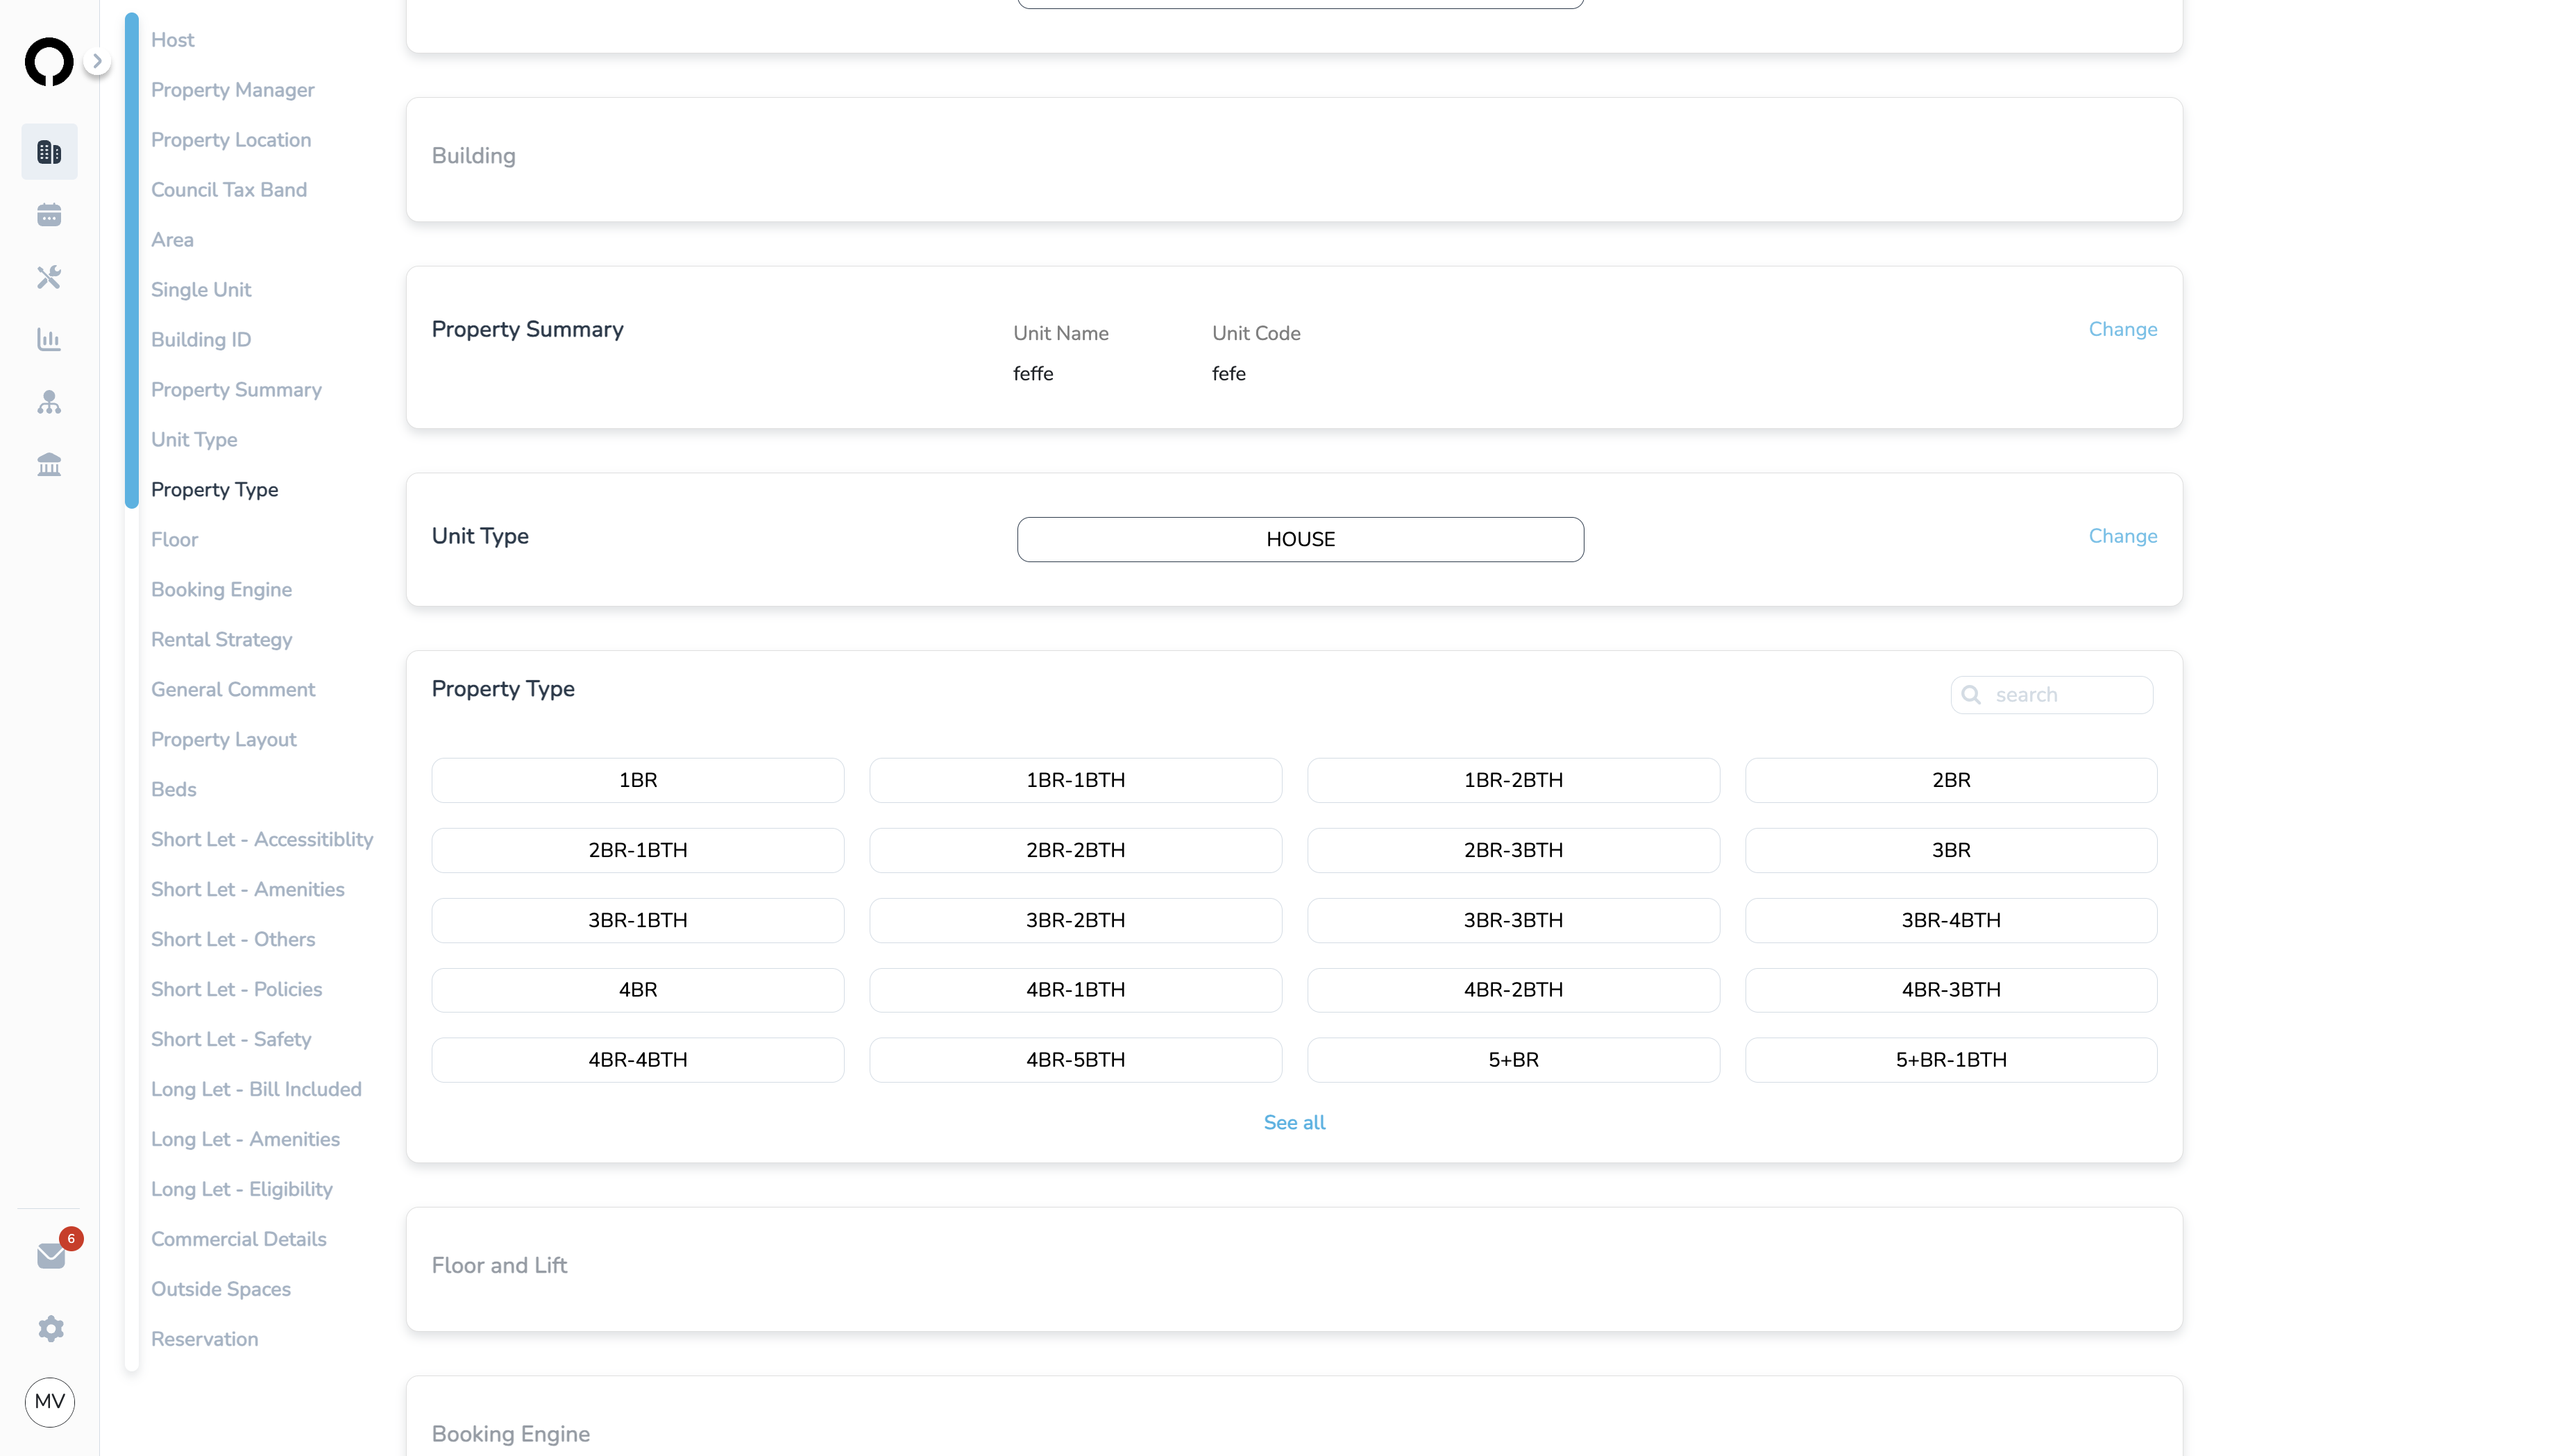Screen dimensions: 2561x1456
Task: Expand the Building section
Action: click(1294, 159)
